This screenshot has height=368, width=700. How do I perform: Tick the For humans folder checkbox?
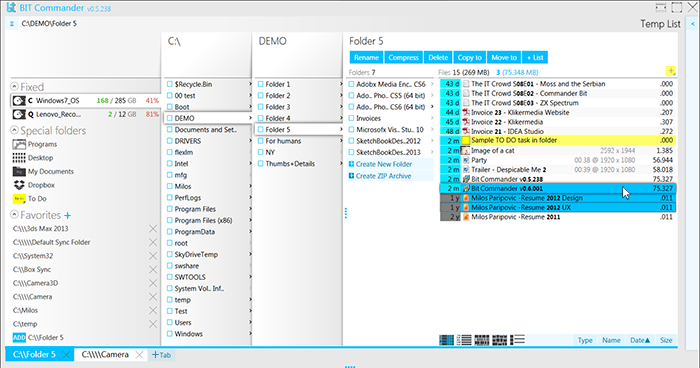(x=261, y=141)
